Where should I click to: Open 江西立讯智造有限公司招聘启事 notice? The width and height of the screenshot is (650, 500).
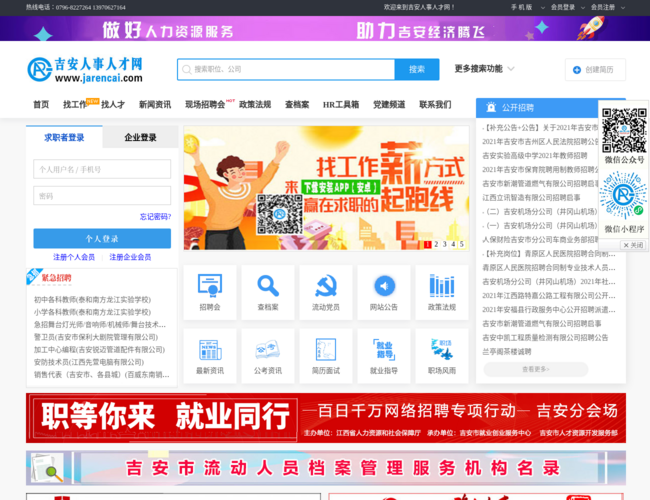[531, 198]
